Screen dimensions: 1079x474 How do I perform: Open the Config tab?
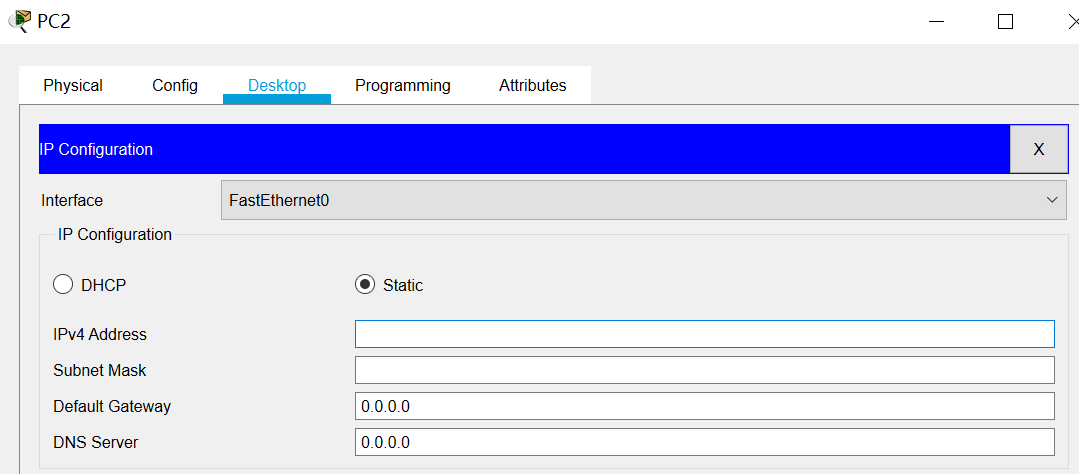tap(175, 86)
